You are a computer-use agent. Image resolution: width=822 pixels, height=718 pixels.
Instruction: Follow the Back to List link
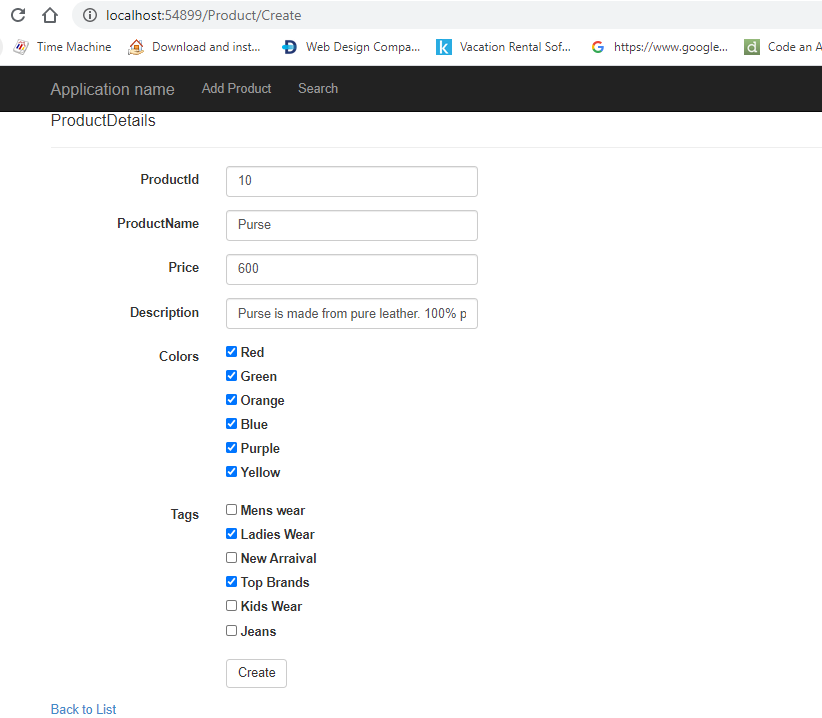point(83,709)
